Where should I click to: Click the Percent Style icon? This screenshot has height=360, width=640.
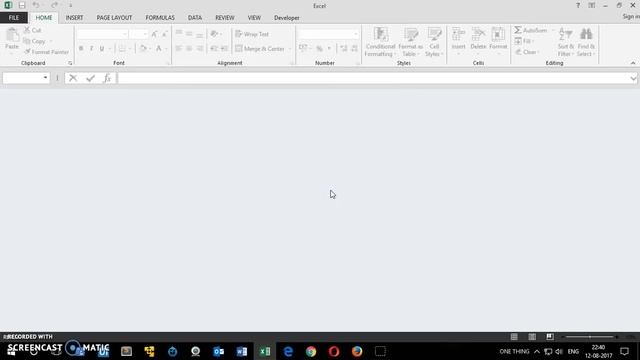pyautogui.click(x=319, y=49)
